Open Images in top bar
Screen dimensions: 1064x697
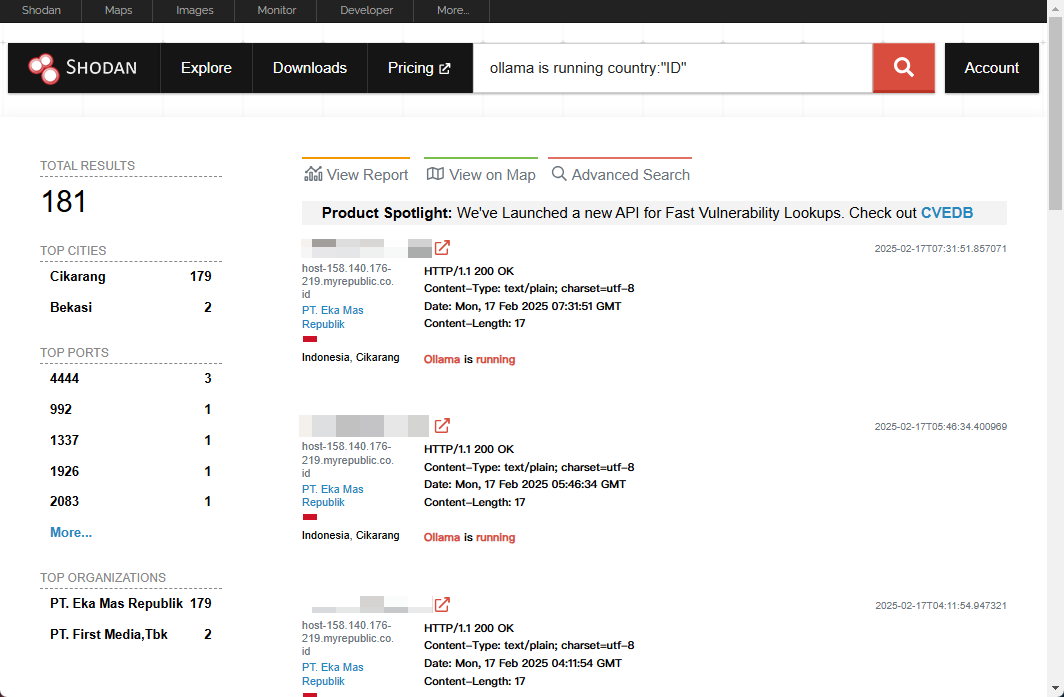195,10
